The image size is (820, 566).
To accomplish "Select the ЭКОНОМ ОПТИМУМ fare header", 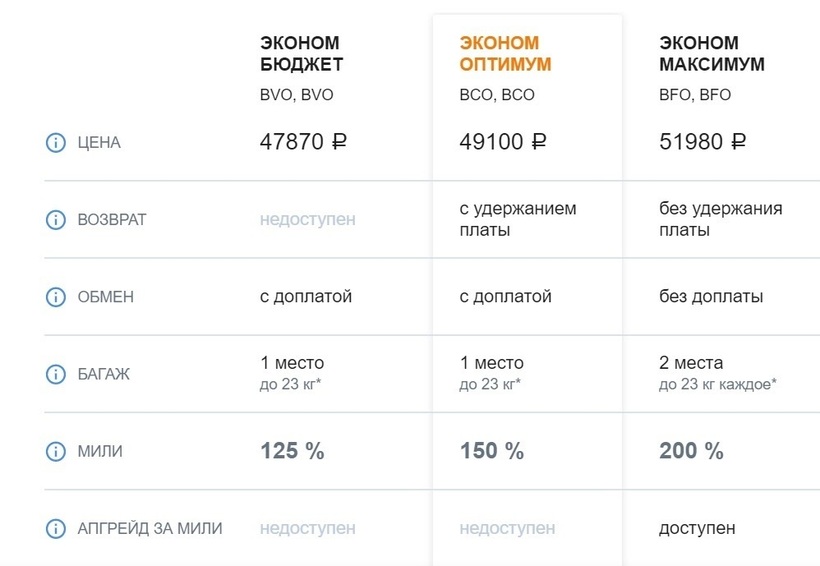I will [x=505, y=54].
